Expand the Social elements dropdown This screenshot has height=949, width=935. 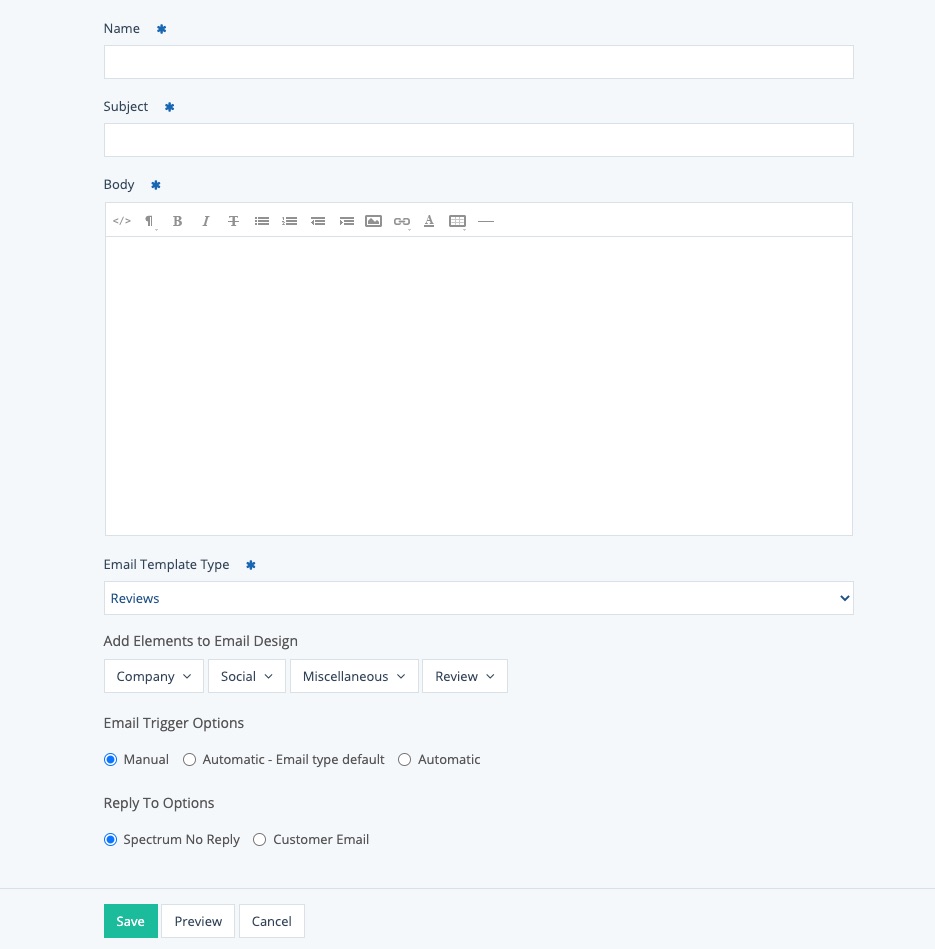pos(247,676)
